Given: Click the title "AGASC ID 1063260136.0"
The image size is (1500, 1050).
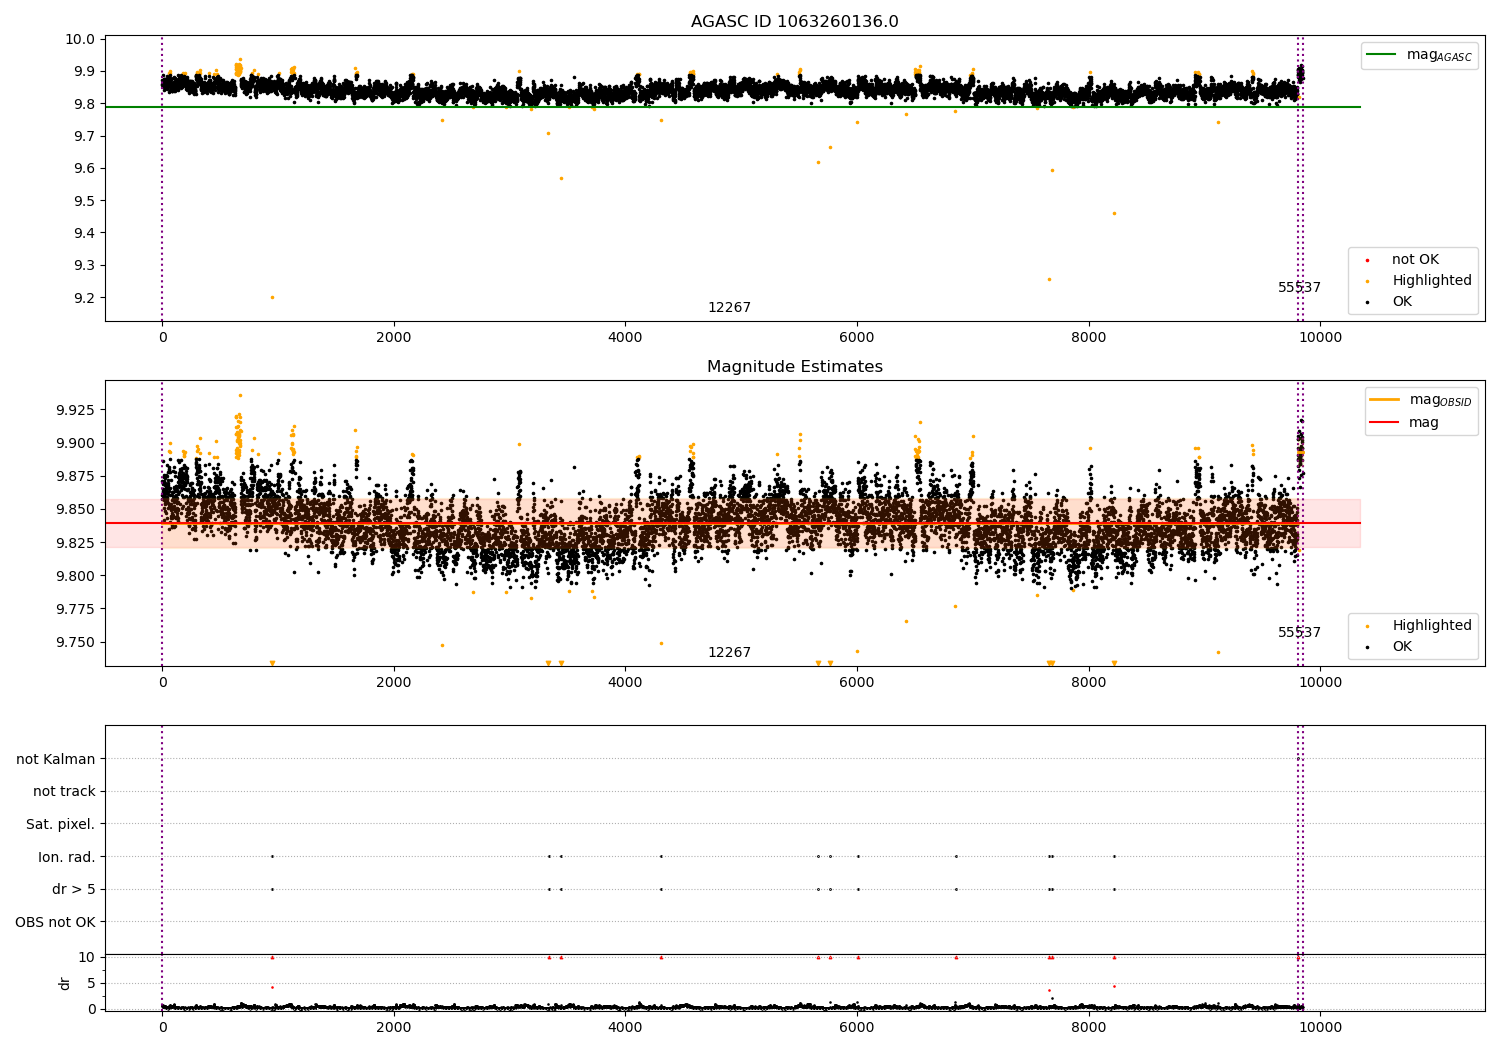Looking at the screenshot, I should point(794,22).
